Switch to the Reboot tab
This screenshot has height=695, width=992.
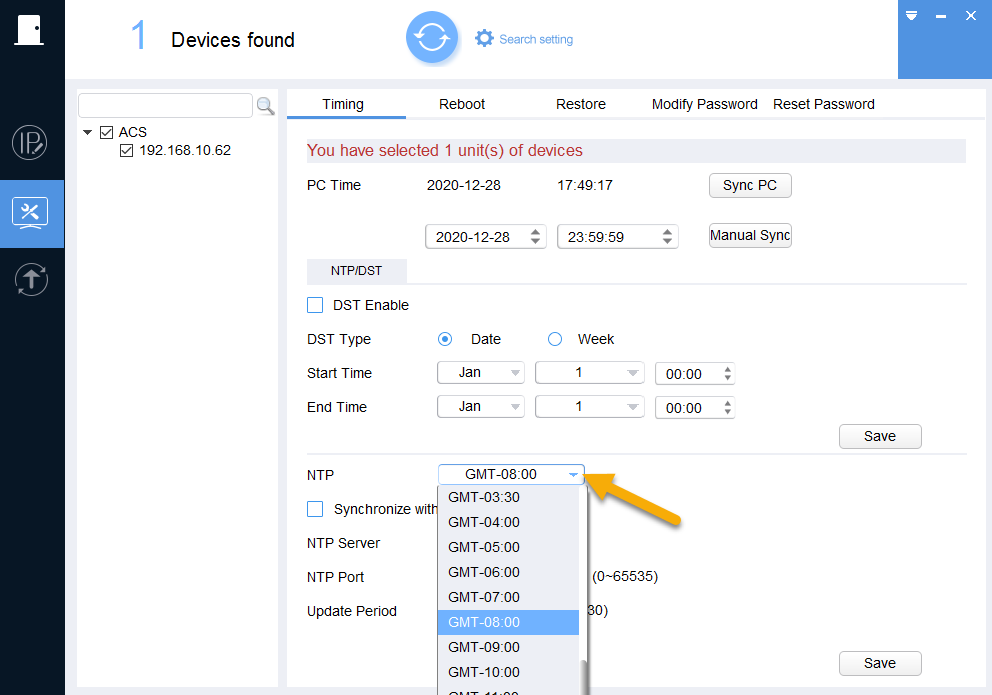click(462, 104)
